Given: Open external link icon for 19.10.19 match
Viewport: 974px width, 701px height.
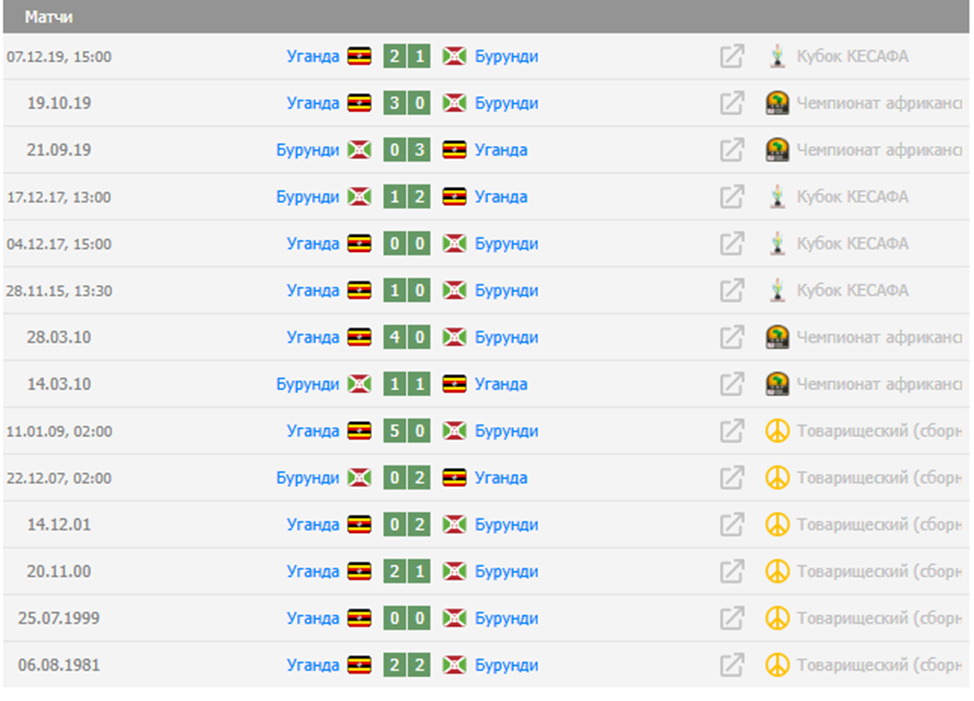Looking at the screenshot, I should 732,103.
